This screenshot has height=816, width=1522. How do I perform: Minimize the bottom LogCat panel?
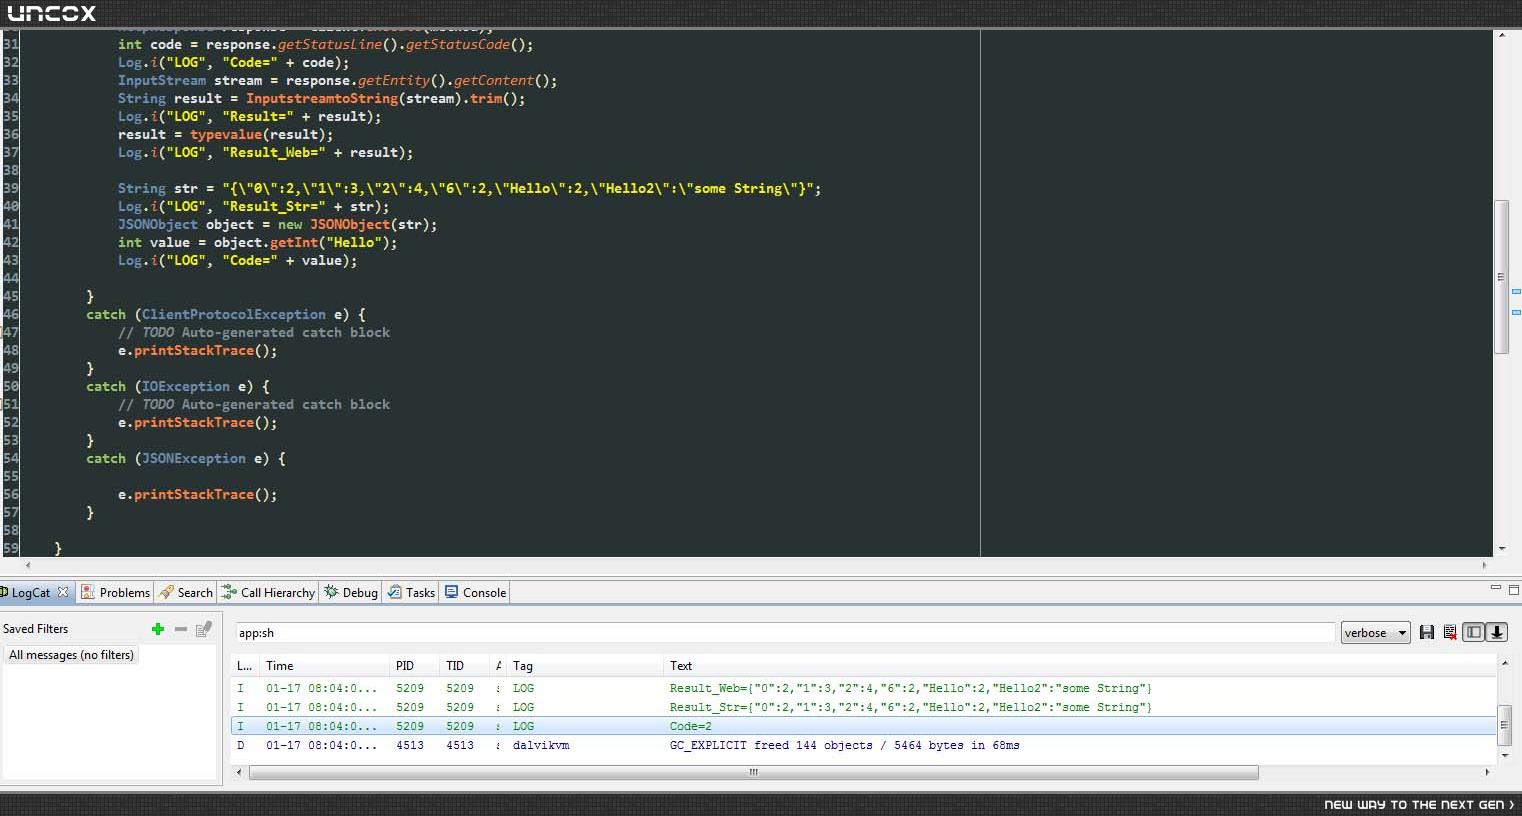click(x=1496, y=588)
